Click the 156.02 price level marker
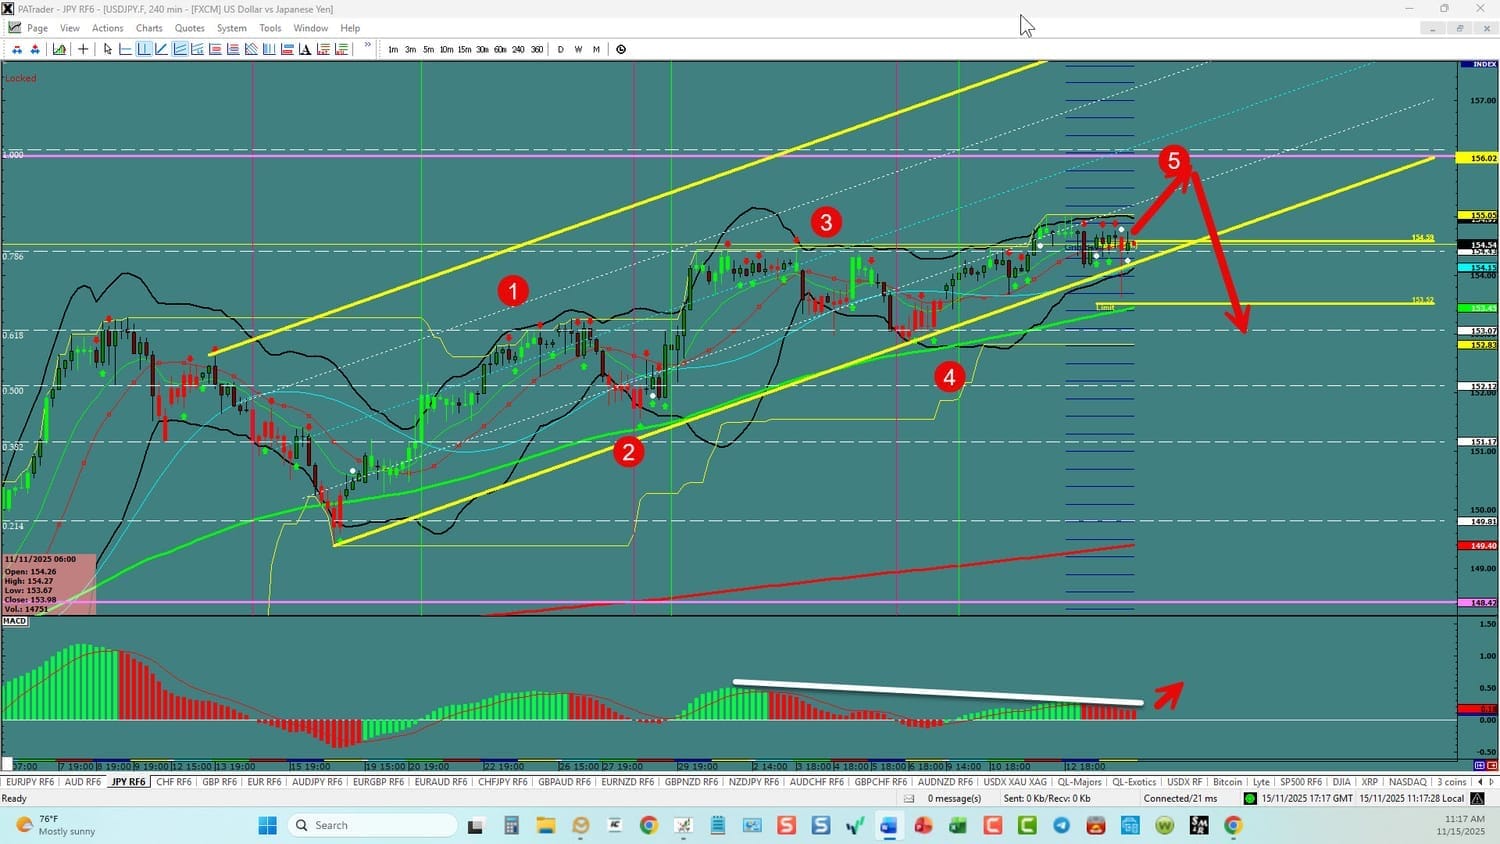This screenshot has width=1500, height=844. (1478, 158)
